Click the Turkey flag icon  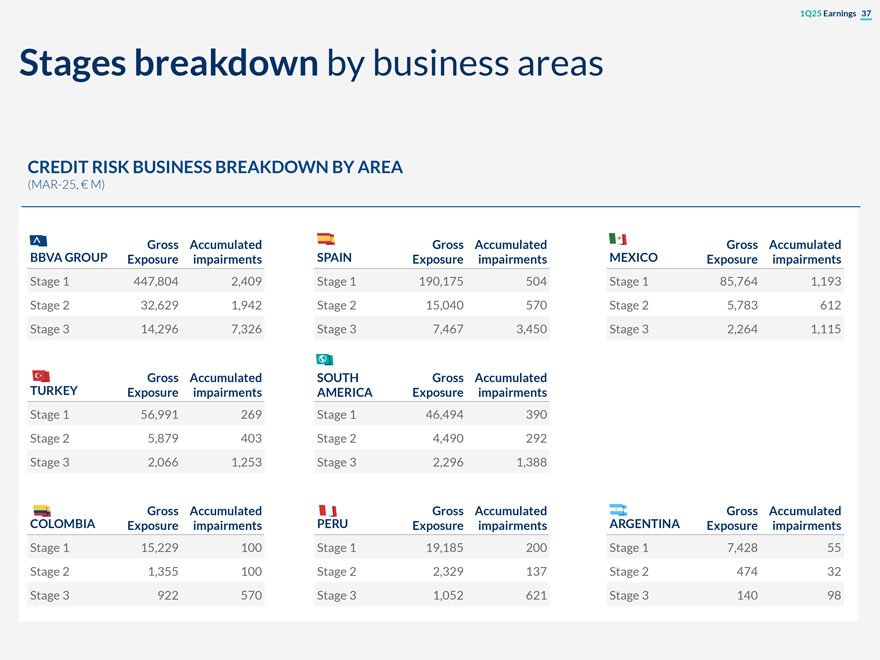tap(41, 375)
